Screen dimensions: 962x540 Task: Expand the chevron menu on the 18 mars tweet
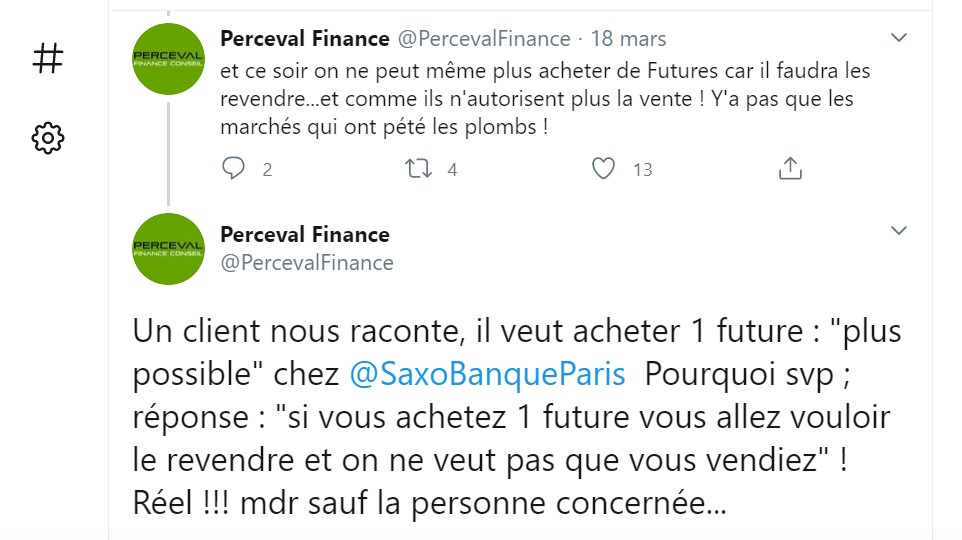(x=898, y=38)
